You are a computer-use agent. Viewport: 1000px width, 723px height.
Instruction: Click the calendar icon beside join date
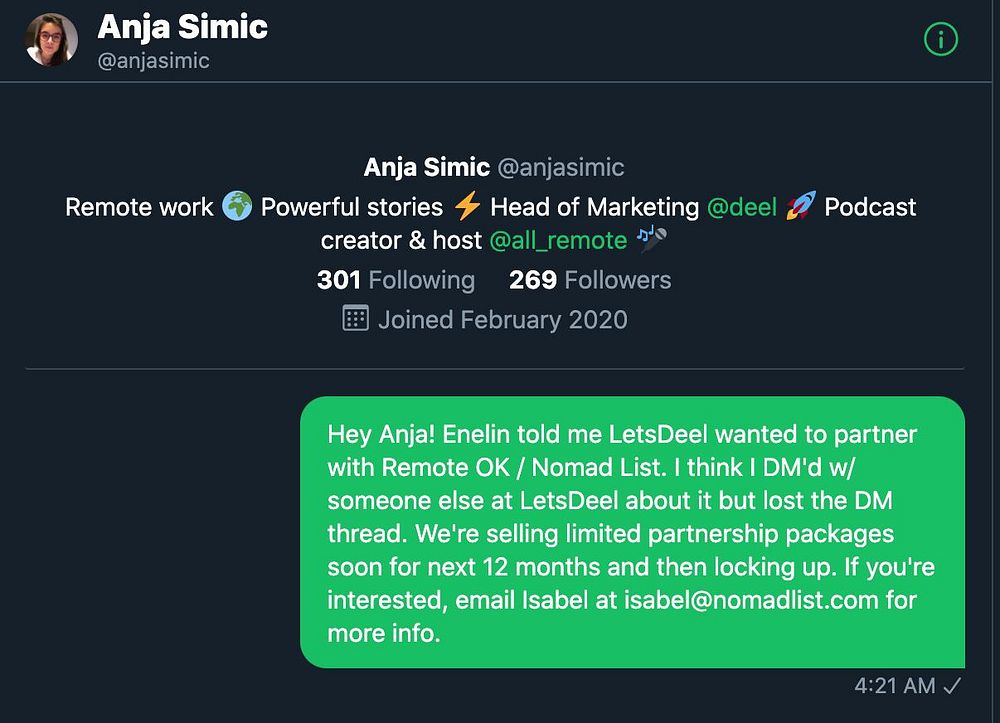[355, 319]
